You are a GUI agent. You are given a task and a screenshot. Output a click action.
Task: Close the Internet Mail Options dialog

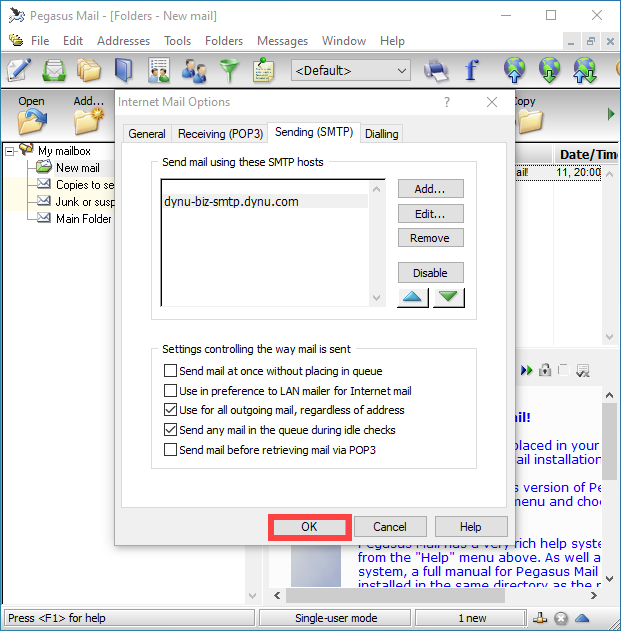(x=492, y=102)
